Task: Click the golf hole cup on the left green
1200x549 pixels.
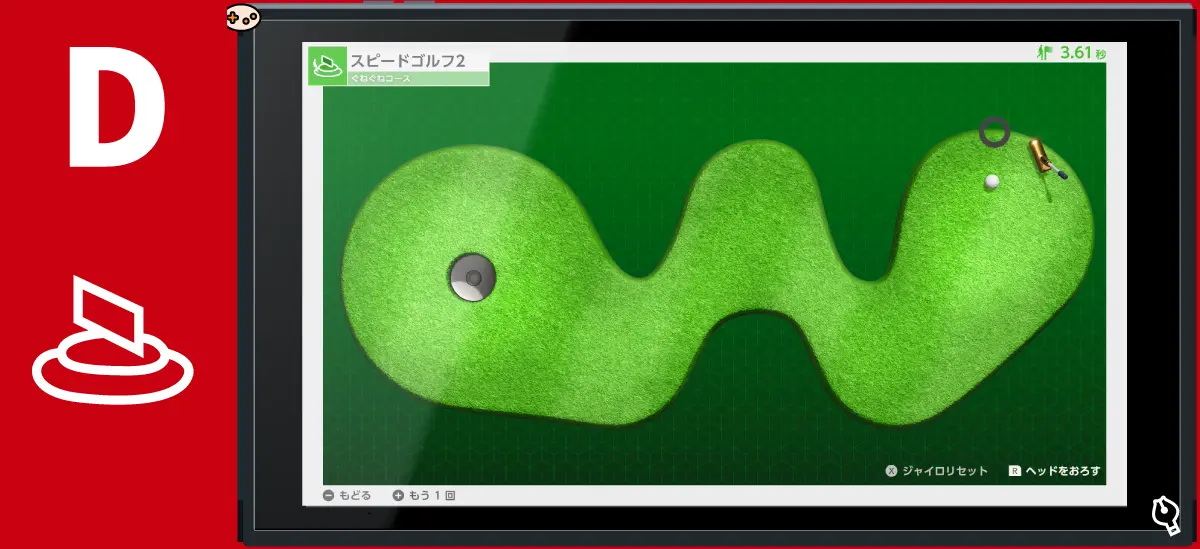Action: 472,278
